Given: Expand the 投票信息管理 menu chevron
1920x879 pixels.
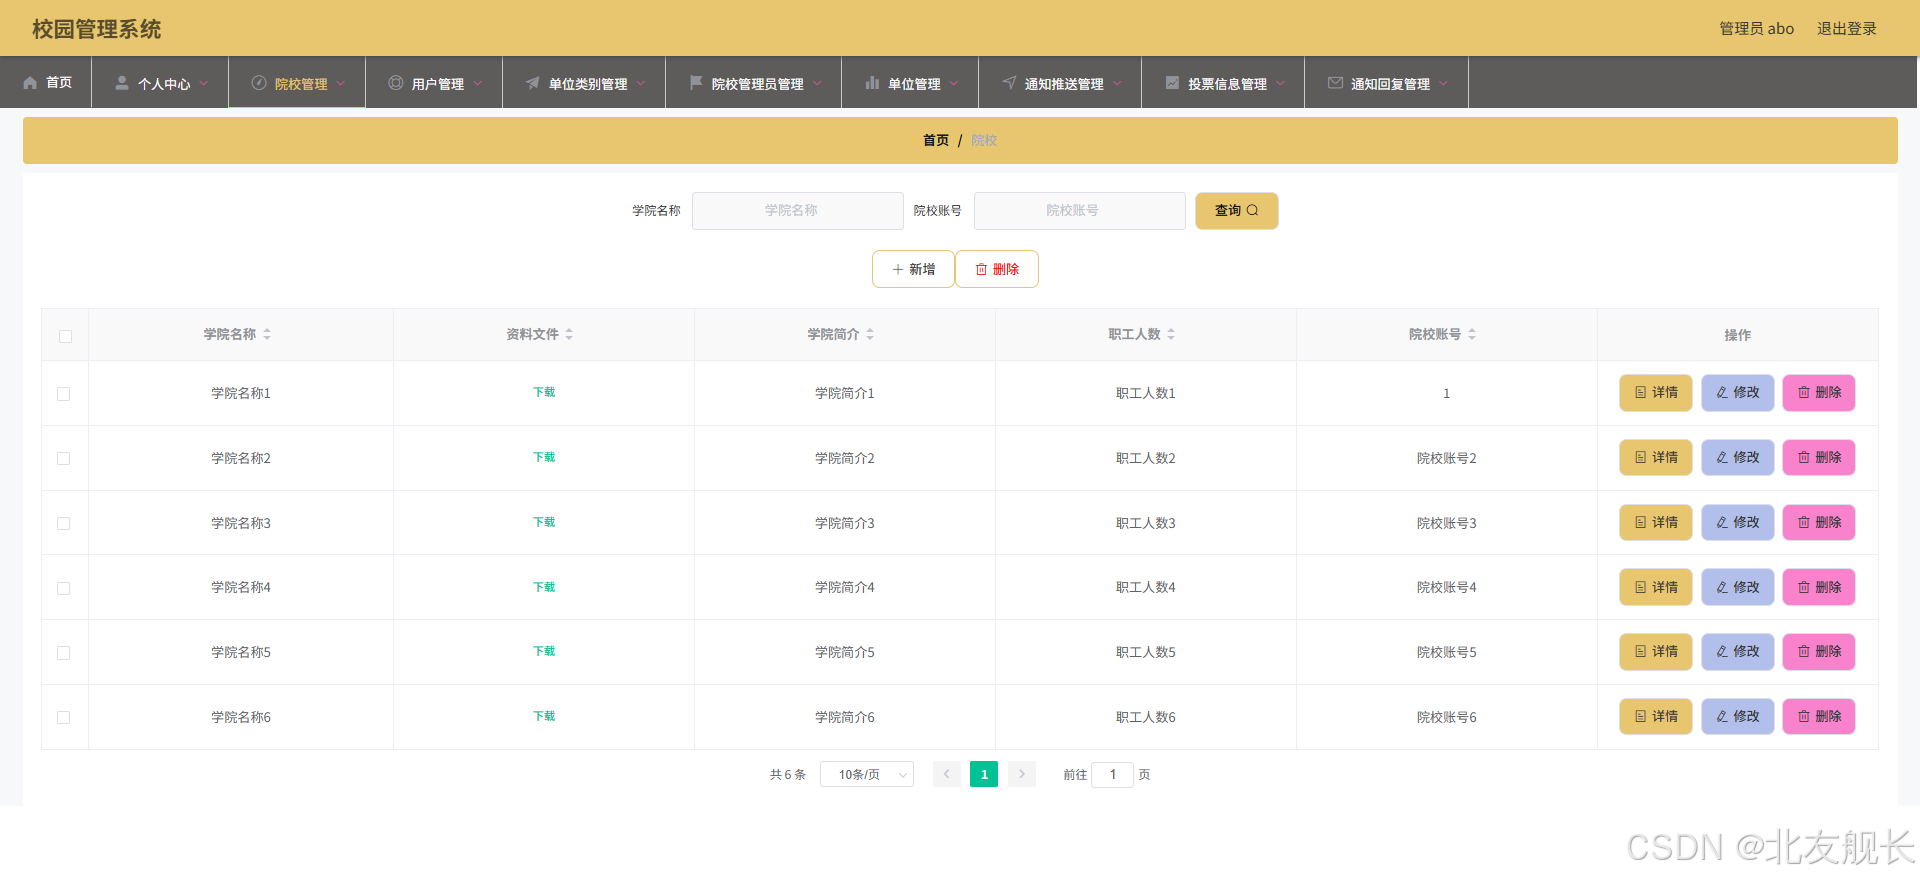Looking at the screenshot, I should (x=1280, y=83).
